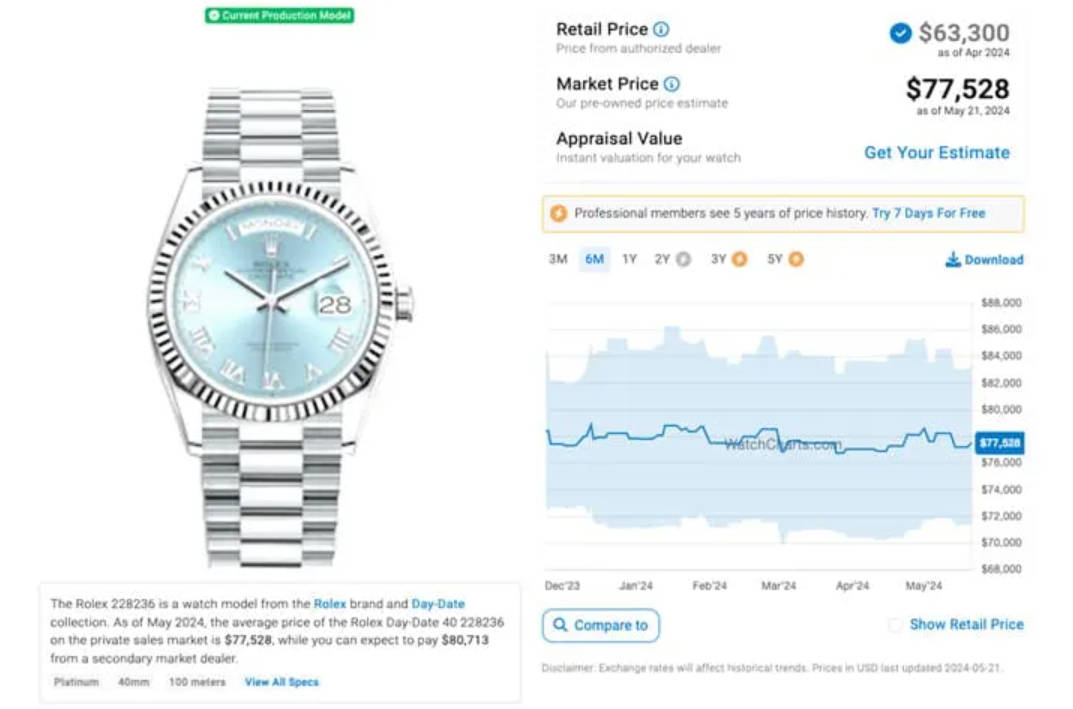Click the magnifier icon in Compare to
1073x709 pixels.
tap(560, 625)
